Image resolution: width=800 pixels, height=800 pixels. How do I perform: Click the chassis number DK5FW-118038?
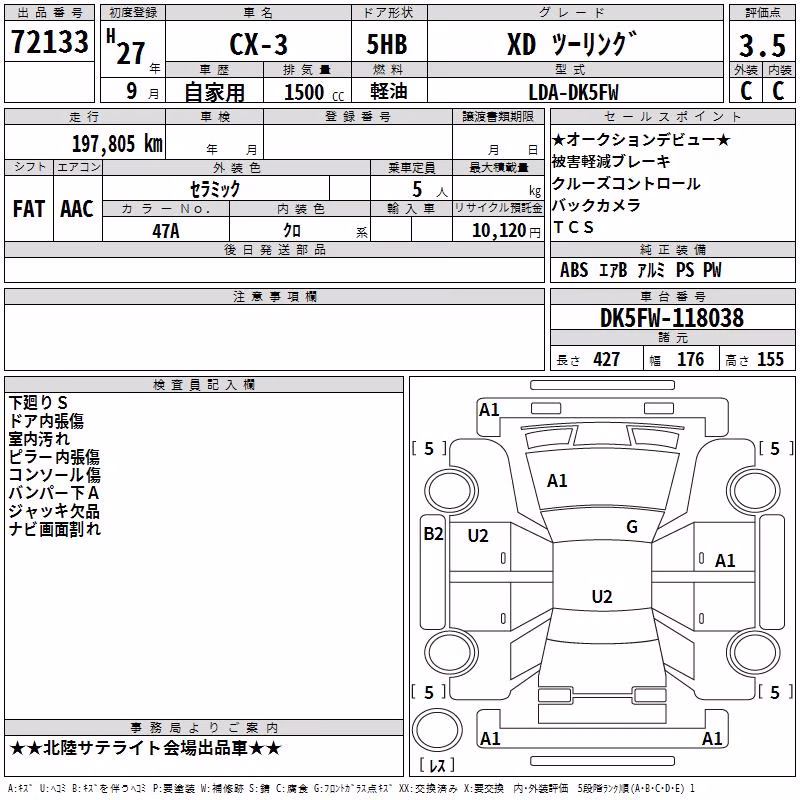point(672,318)
